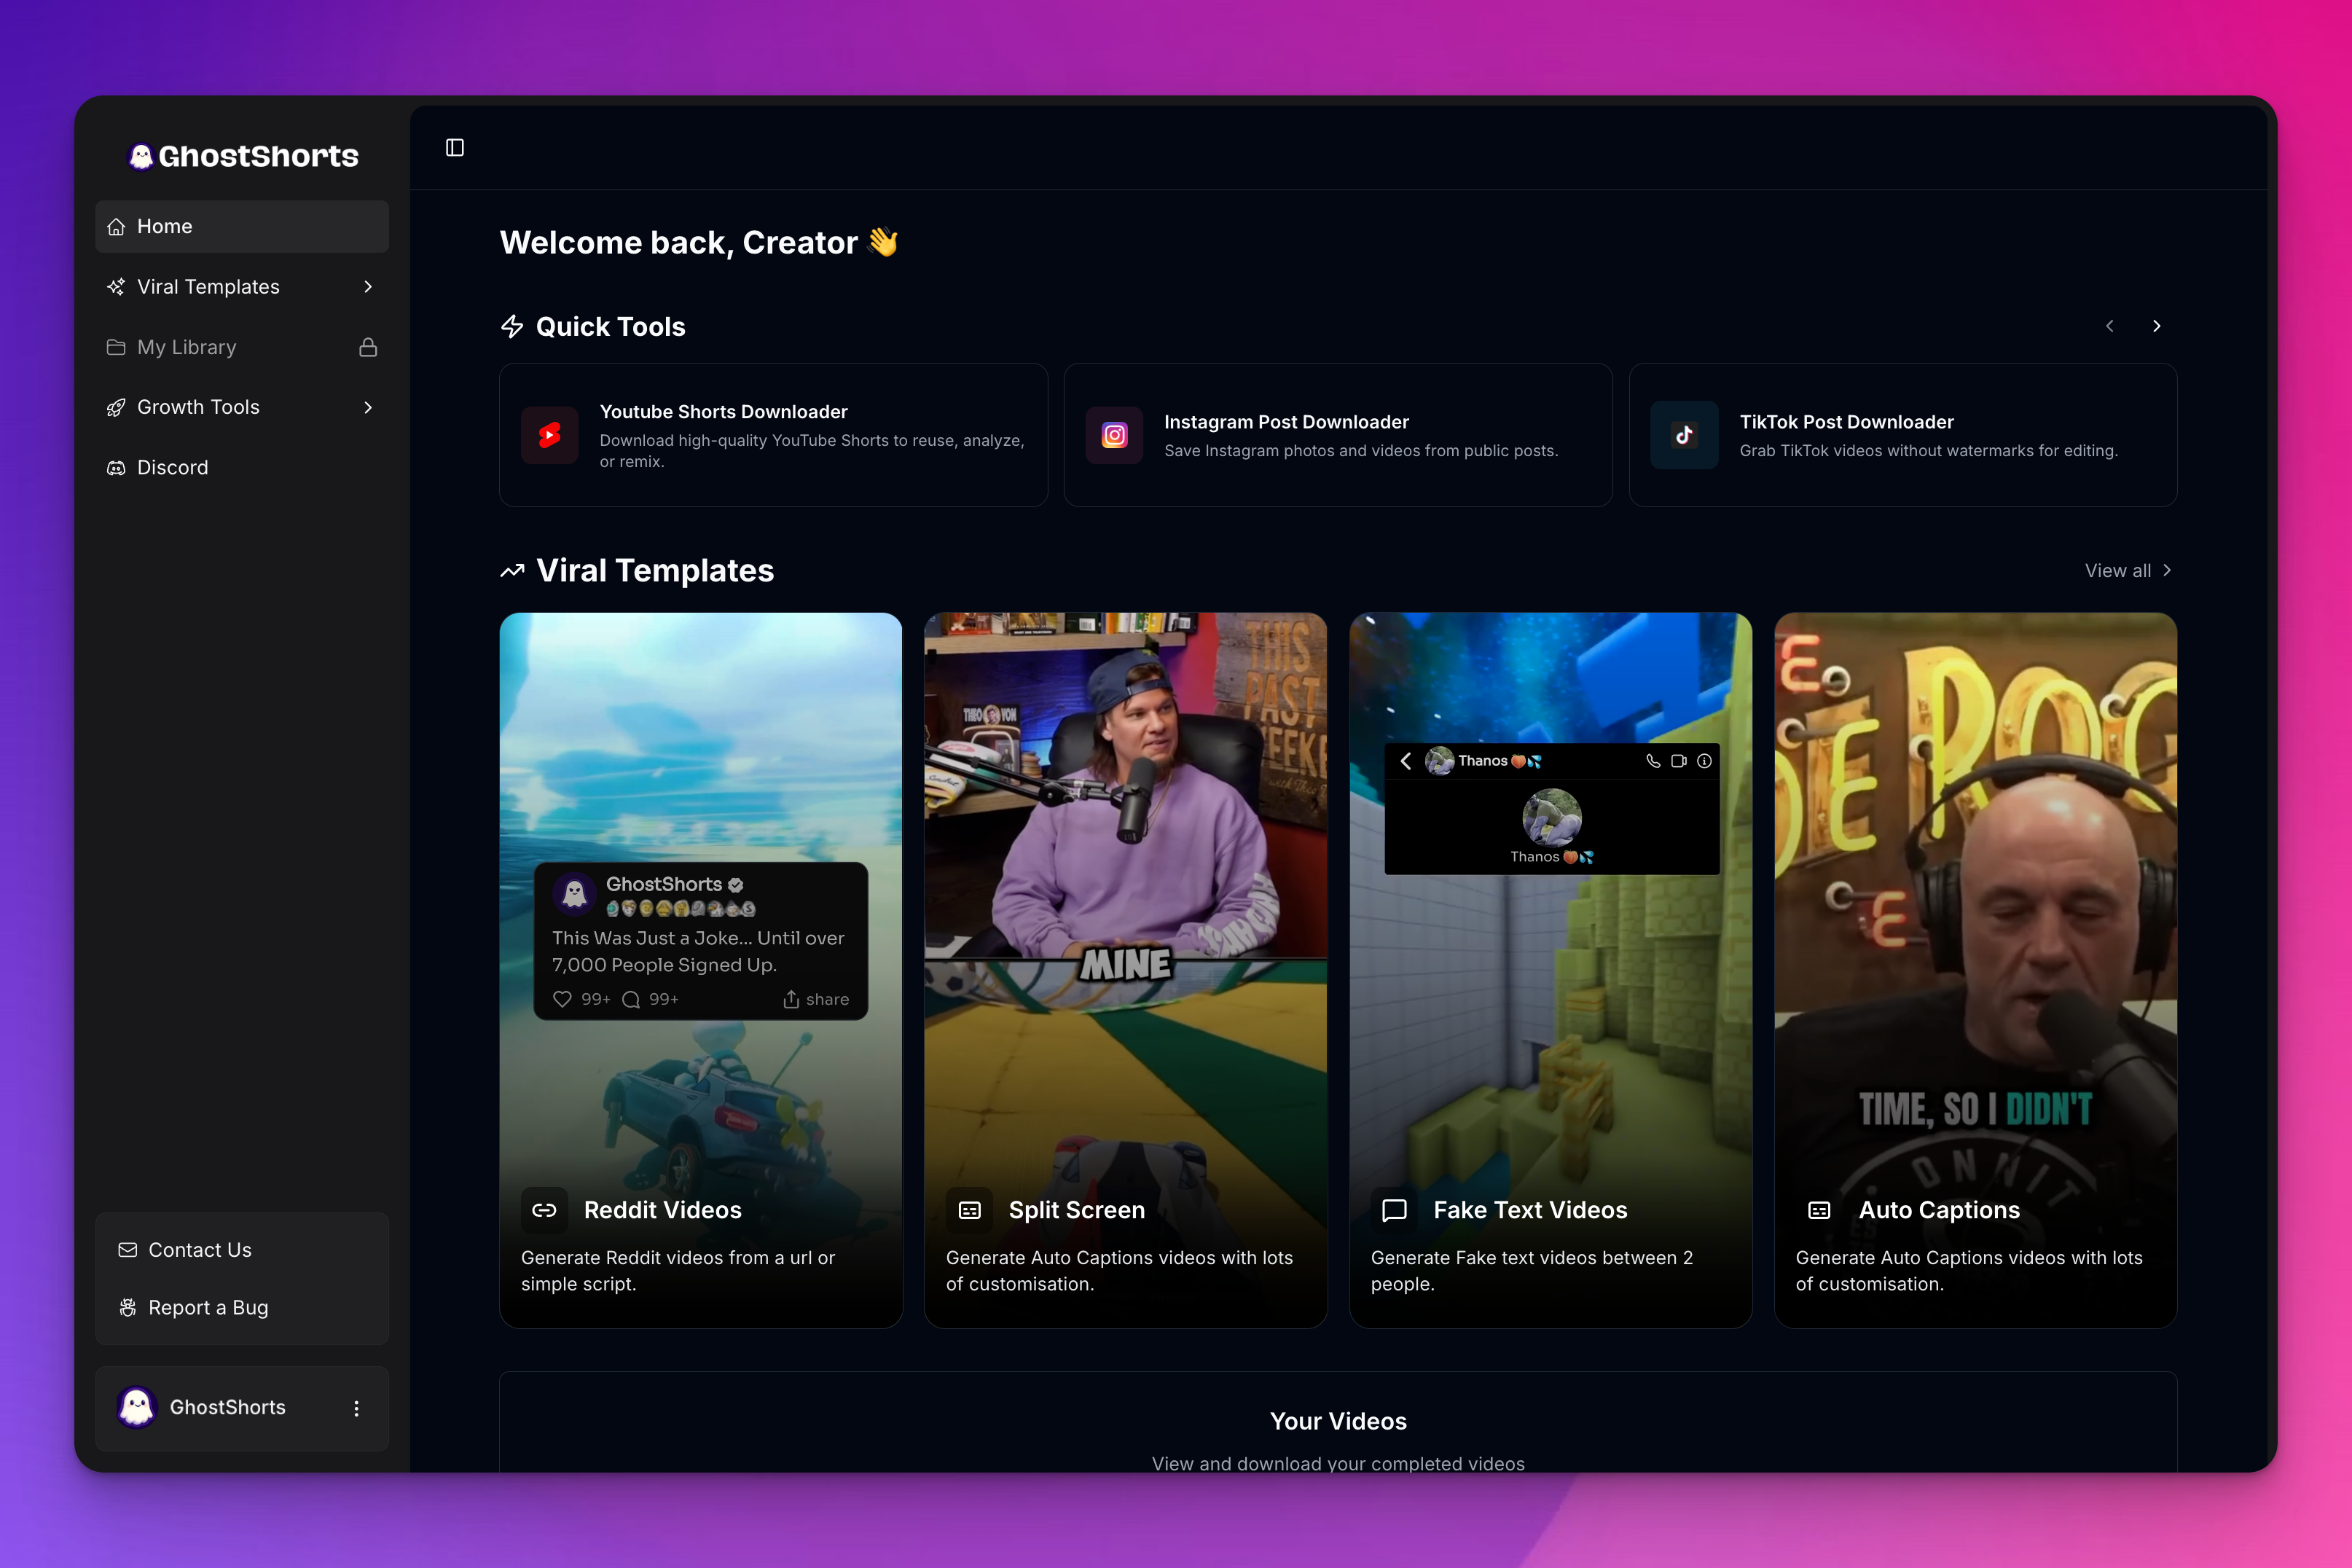Image resolution: width=2352 pixels, height=1568 pixels.
Task: Expand the Growth Tools sidebar chevron
Action: [368, 407]
